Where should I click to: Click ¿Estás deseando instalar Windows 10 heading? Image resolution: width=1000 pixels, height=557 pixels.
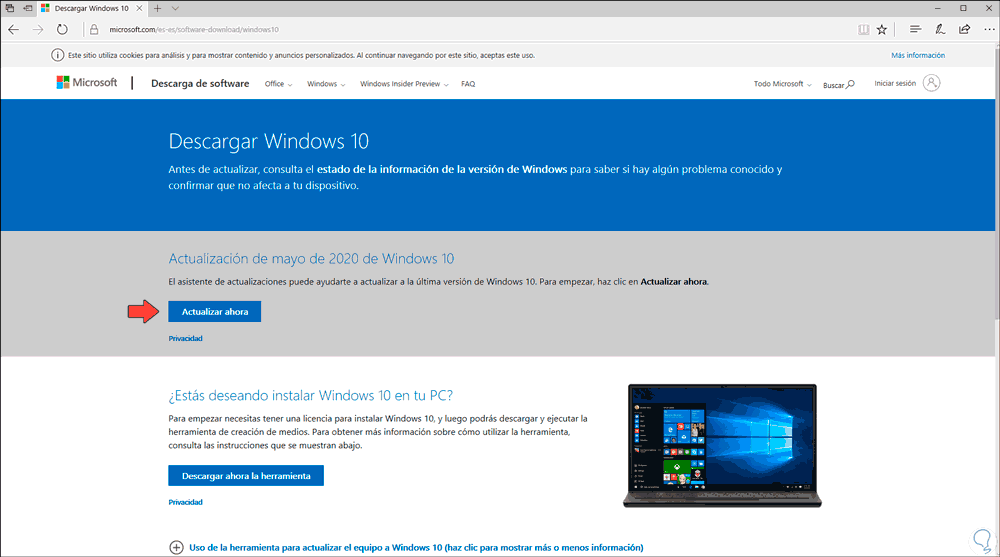tap(311, 395)
